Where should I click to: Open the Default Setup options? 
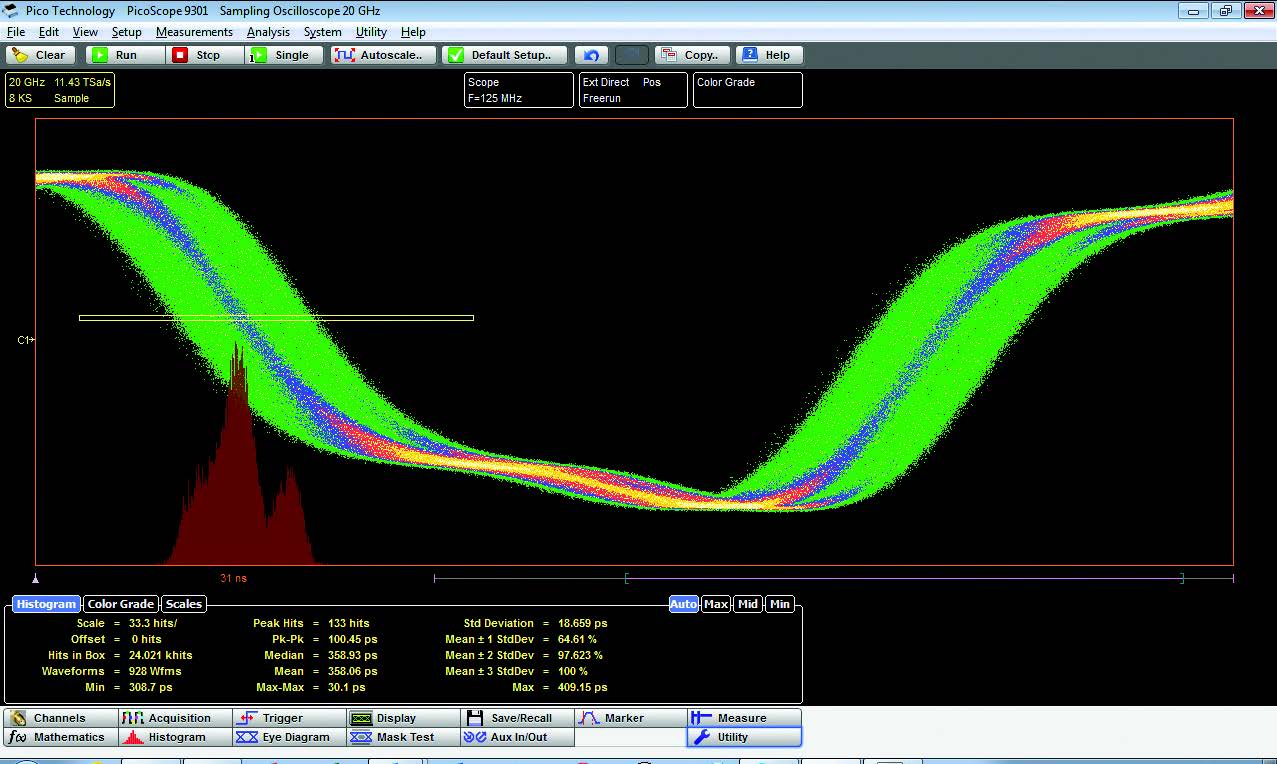[x=505, y=55]
